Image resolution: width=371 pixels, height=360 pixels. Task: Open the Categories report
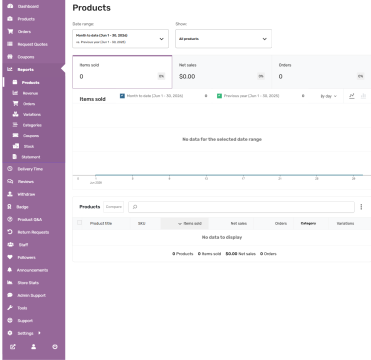point(32,125)
